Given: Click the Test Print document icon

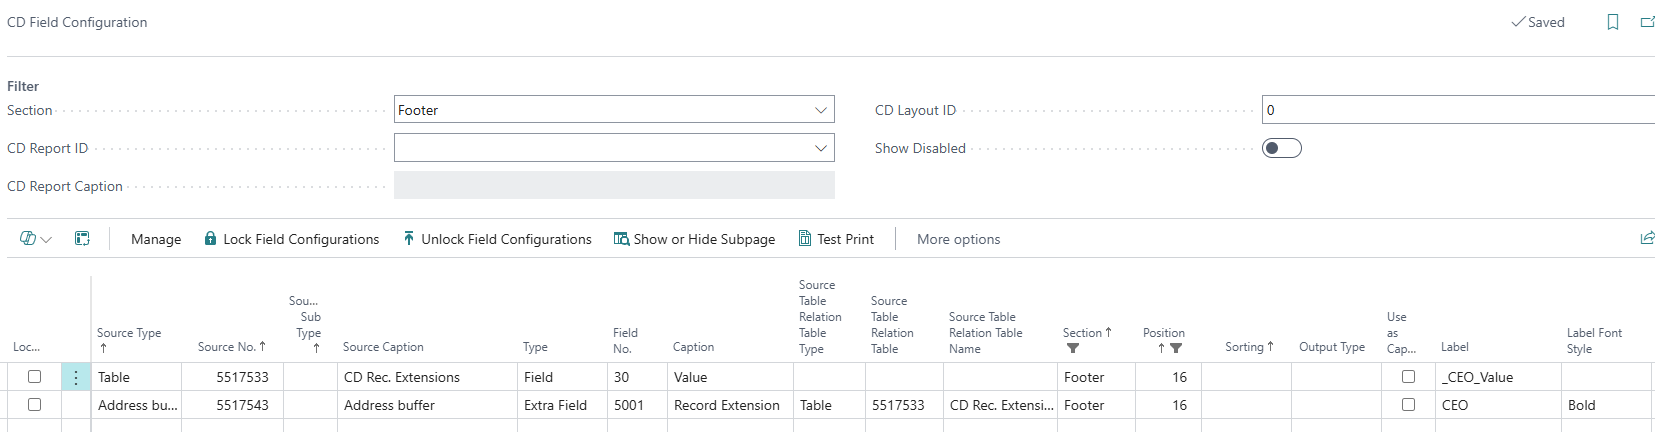Looking at the screenshot, I should coord(805,239).
